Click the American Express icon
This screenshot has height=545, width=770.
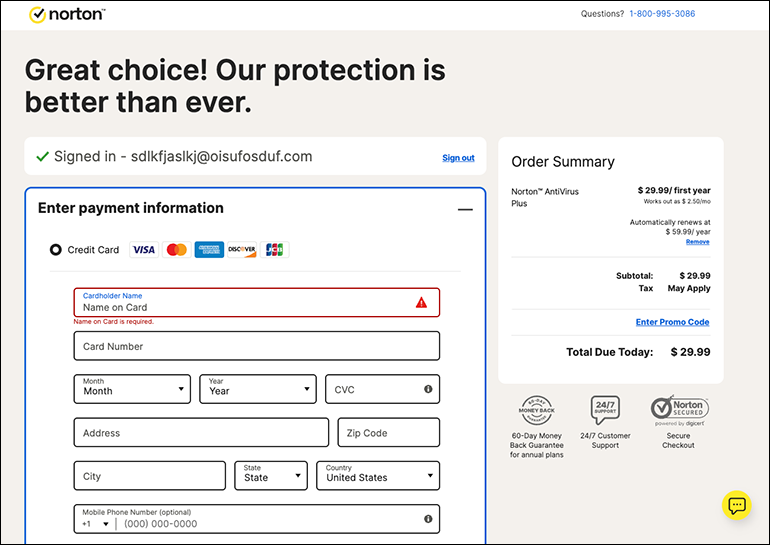(209, 250)
